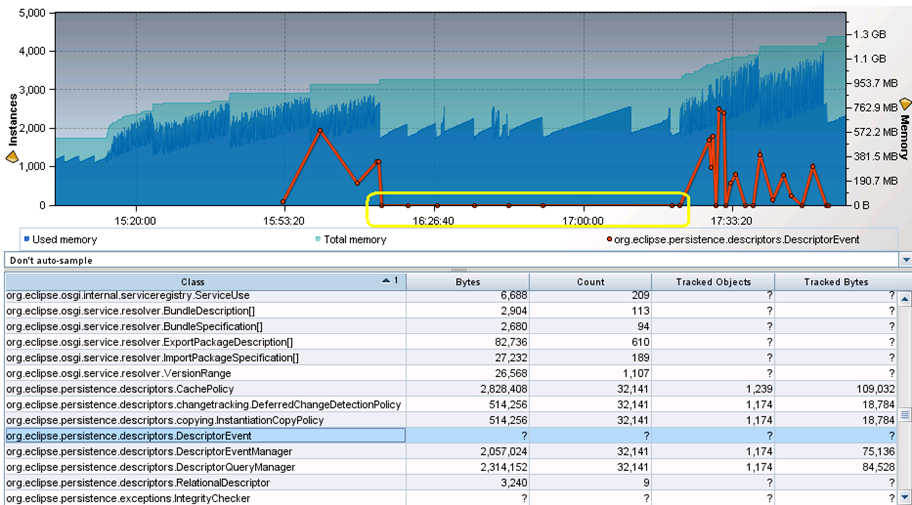The width and height of the screenshot is (912, 505).
Task: Select the DescriptorQueryManager row
Action: (150, 467)
